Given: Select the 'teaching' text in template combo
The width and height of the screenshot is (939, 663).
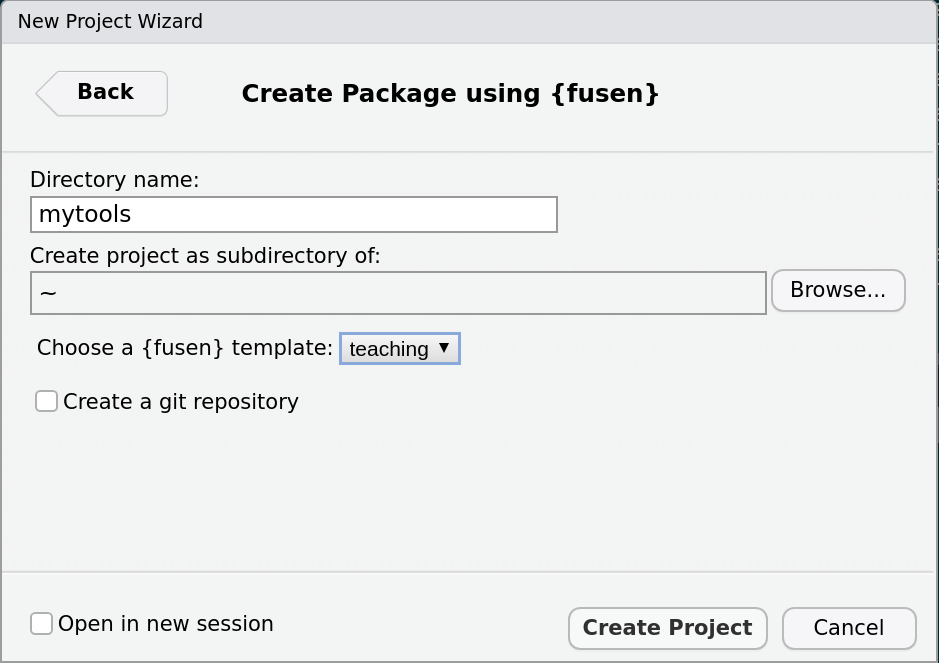Looking at the screenshot, I should (389, 349).
